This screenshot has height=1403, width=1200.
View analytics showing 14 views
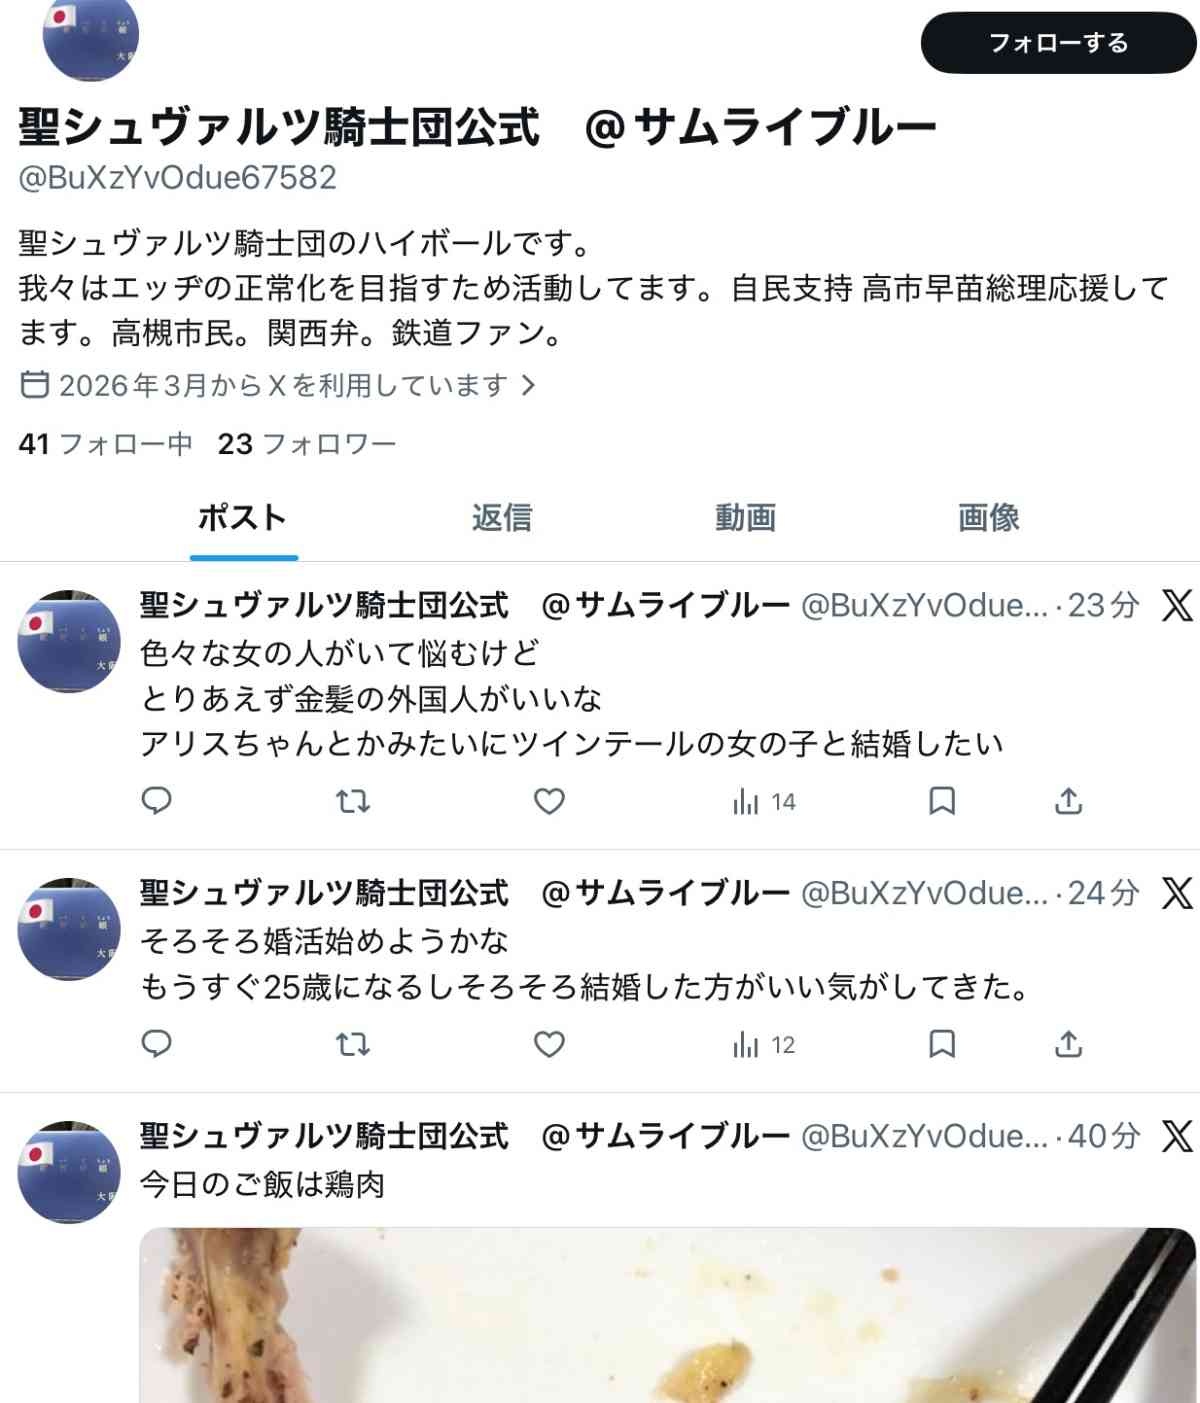pyautogui.click(x=764, y=802)
